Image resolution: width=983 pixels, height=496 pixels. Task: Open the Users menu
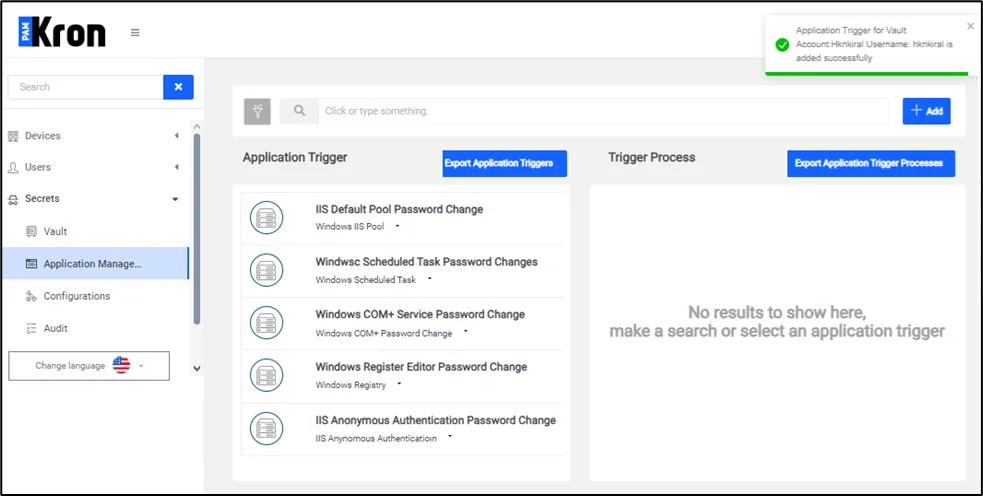point(38,167)
